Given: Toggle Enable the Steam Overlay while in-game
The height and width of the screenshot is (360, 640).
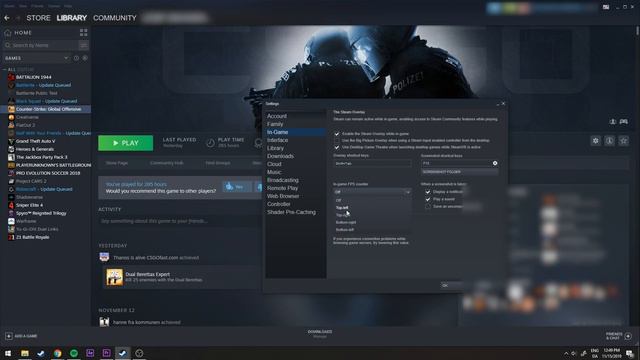Looking at the screenshot, I should (x=337, y=134).
